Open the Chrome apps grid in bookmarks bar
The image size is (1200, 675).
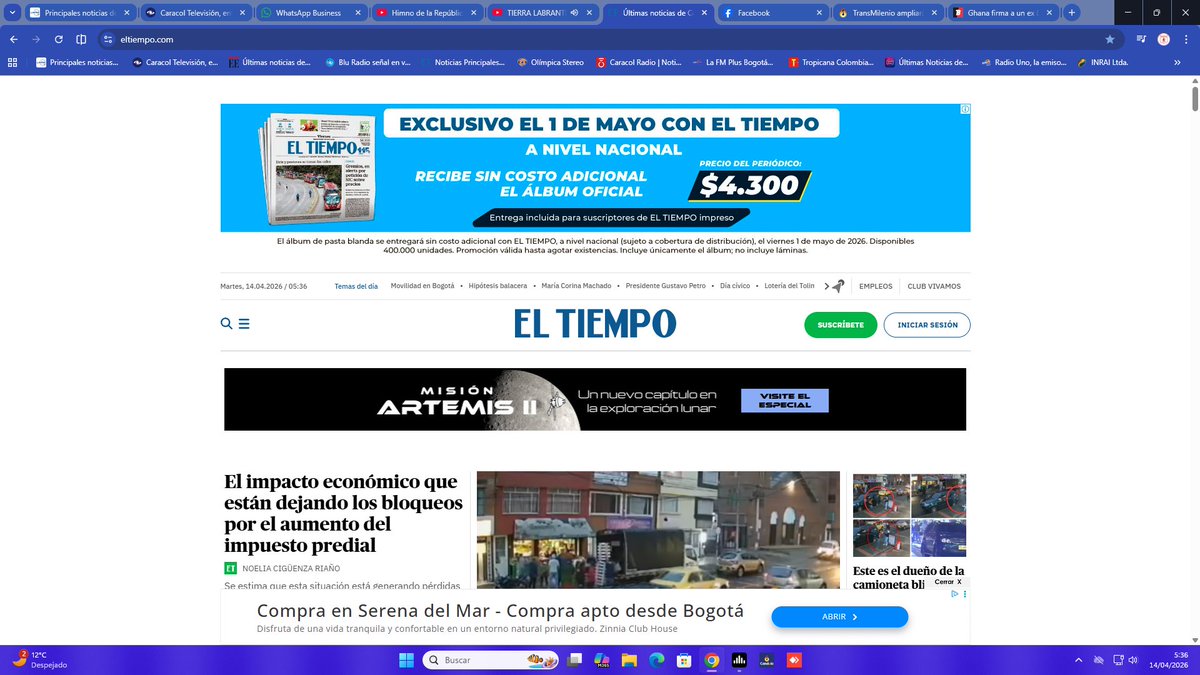(x=12, y=62)
